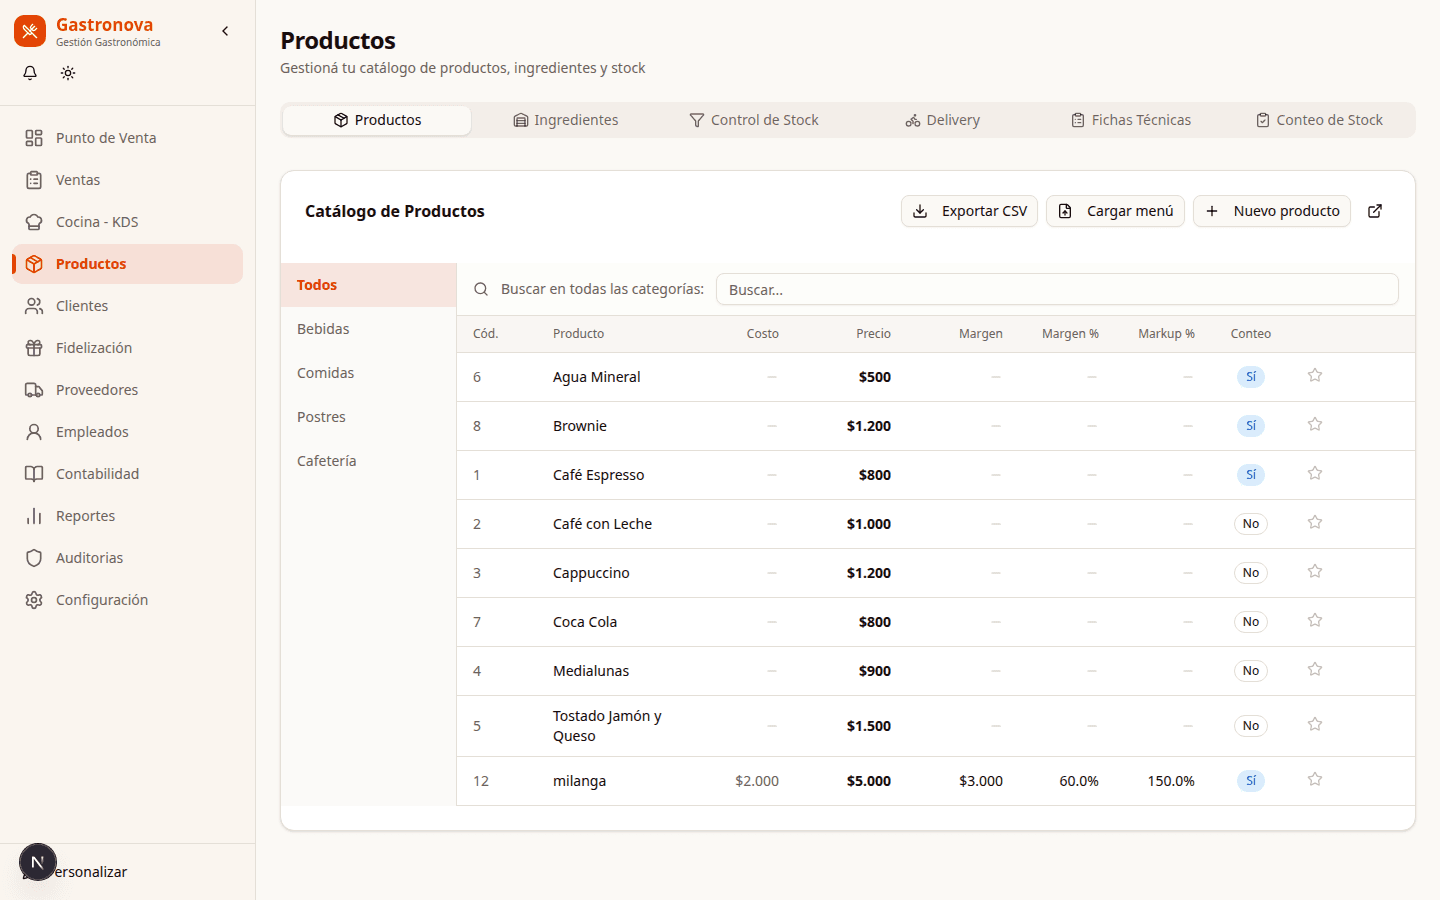The width and height of the screenshot is (1440, 900).
Task: Click the Exportar CSV button
Action: [969, 211]
